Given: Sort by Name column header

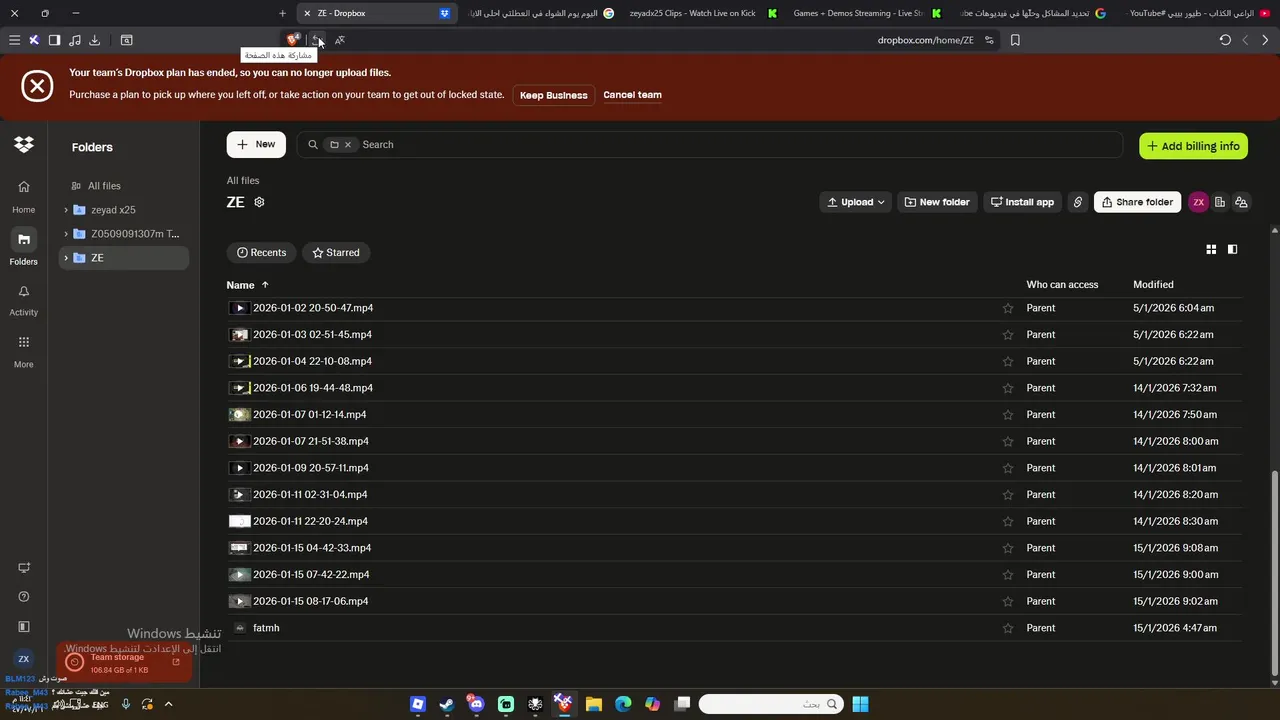Looking at the screenshot, I should coord(247,285).
